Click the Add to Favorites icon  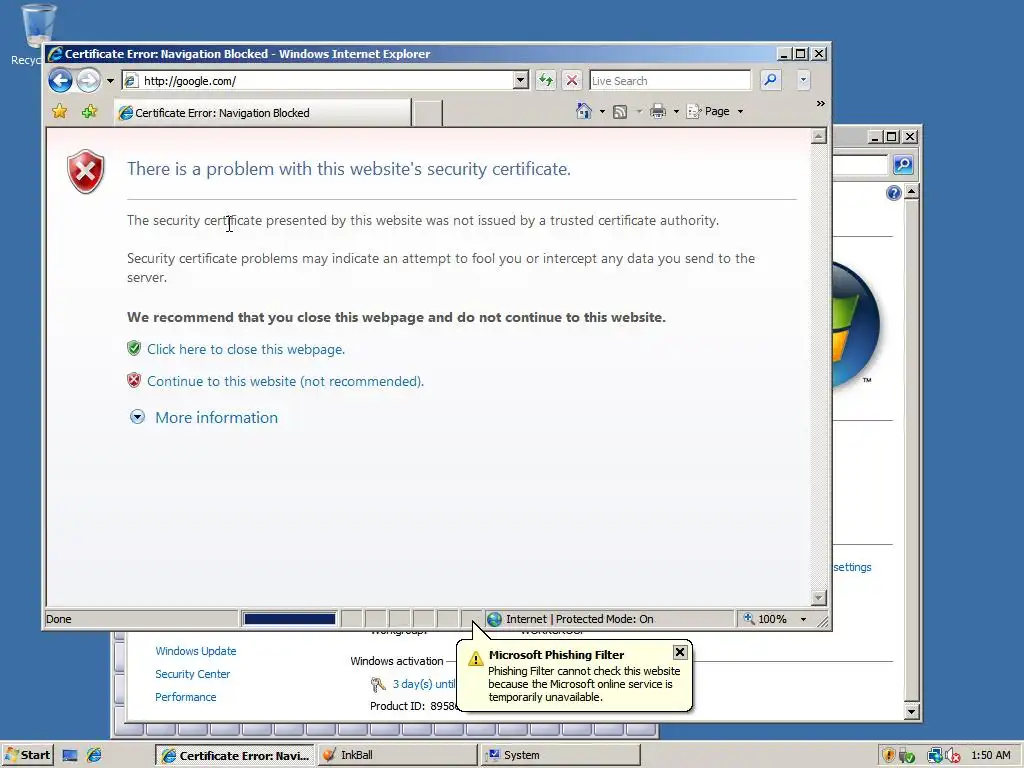click(89, 112)
